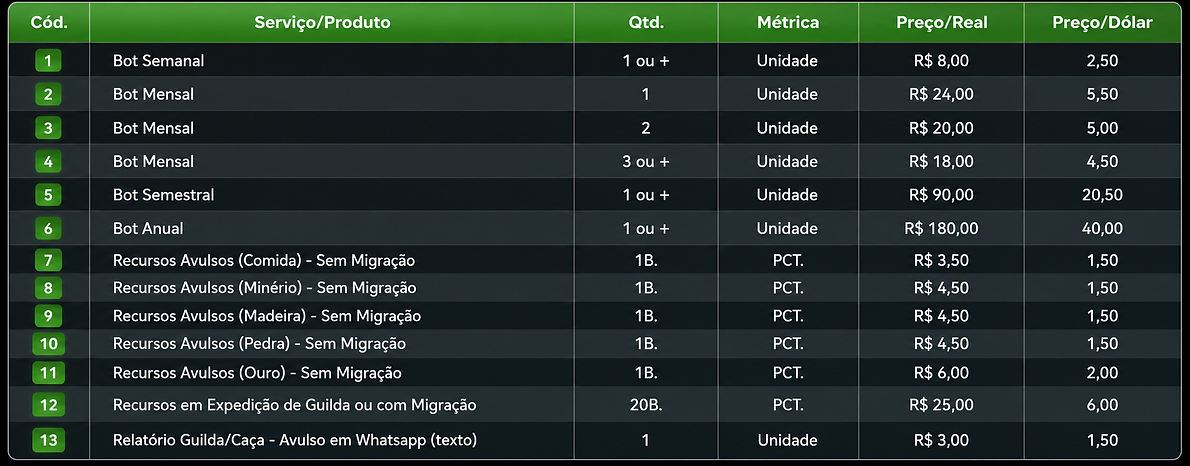Select badge 13 in the Cód. column
Viewport: 1190px width, 466px height.
point(49,440)
